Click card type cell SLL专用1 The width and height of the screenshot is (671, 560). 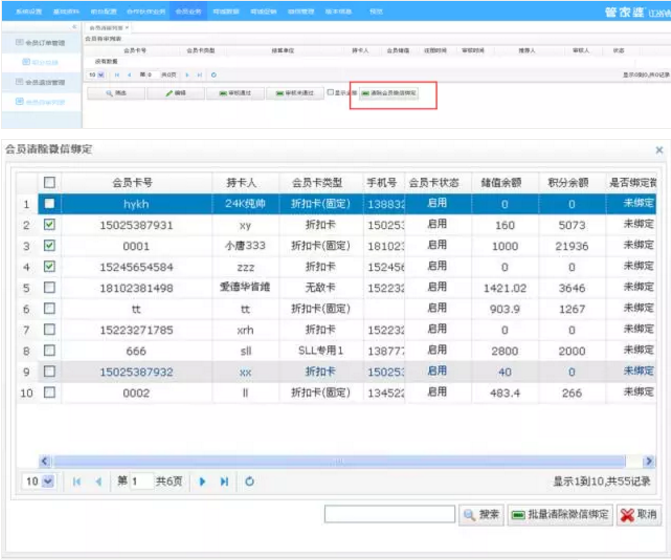[x=321, y=351]
